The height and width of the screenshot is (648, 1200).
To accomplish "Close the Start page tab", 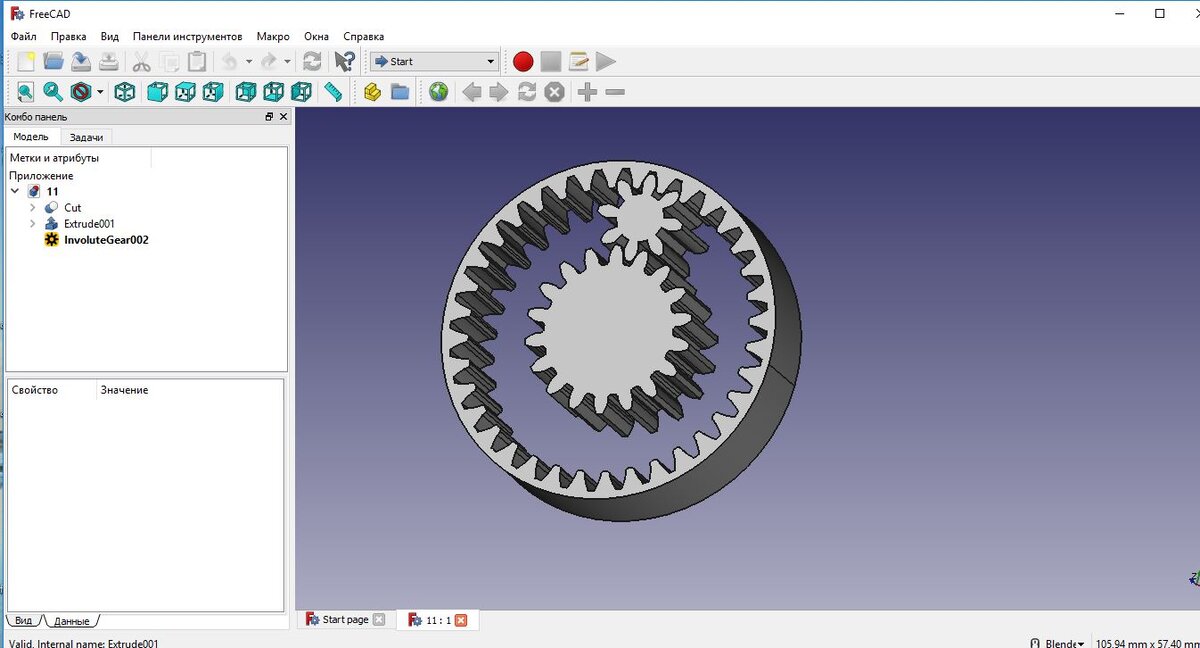I will [378, 620].
